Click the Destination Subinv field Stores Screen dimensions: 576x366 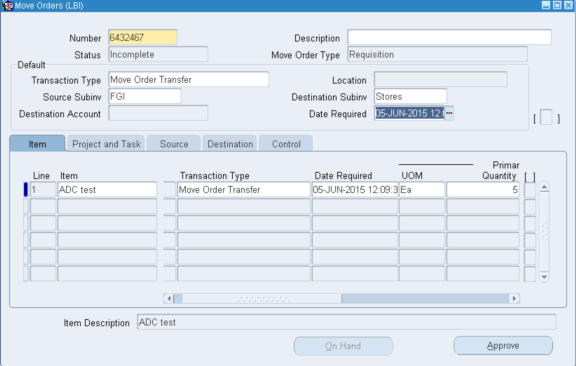[410, 97]
